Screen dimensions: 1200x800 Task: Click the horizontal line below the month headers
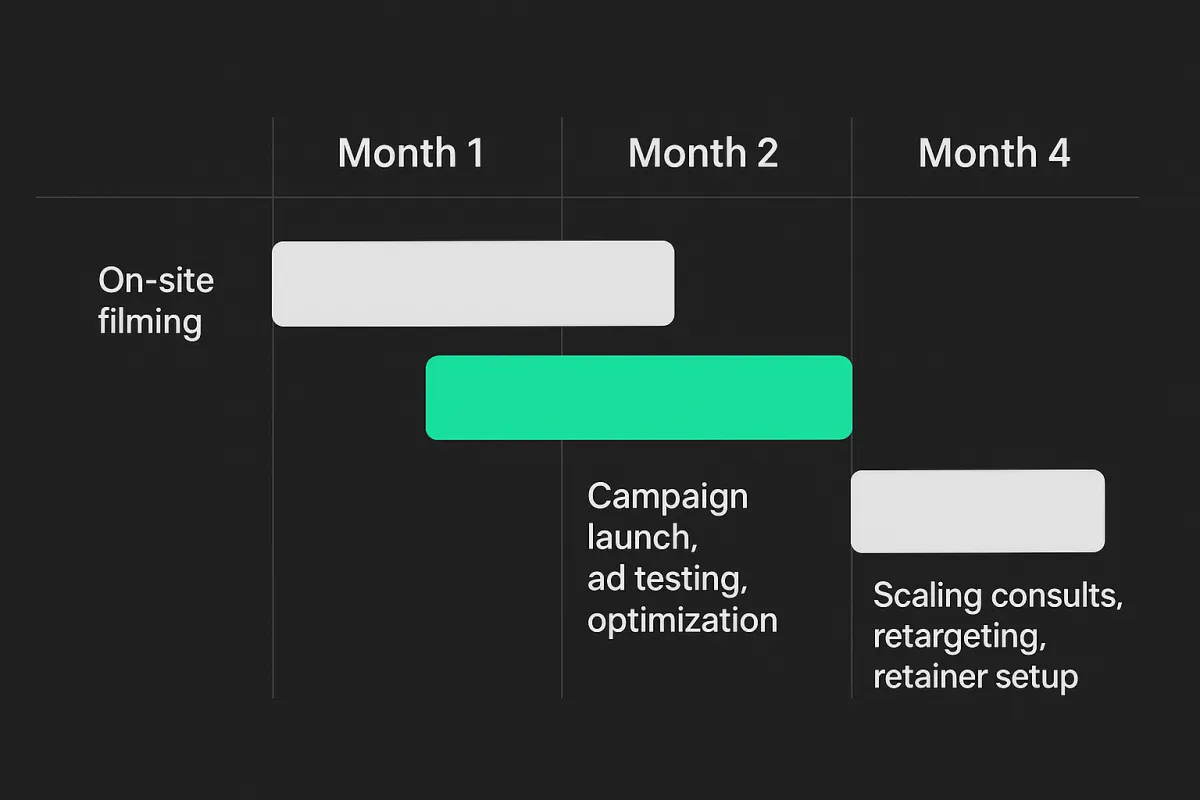(587, 197)
